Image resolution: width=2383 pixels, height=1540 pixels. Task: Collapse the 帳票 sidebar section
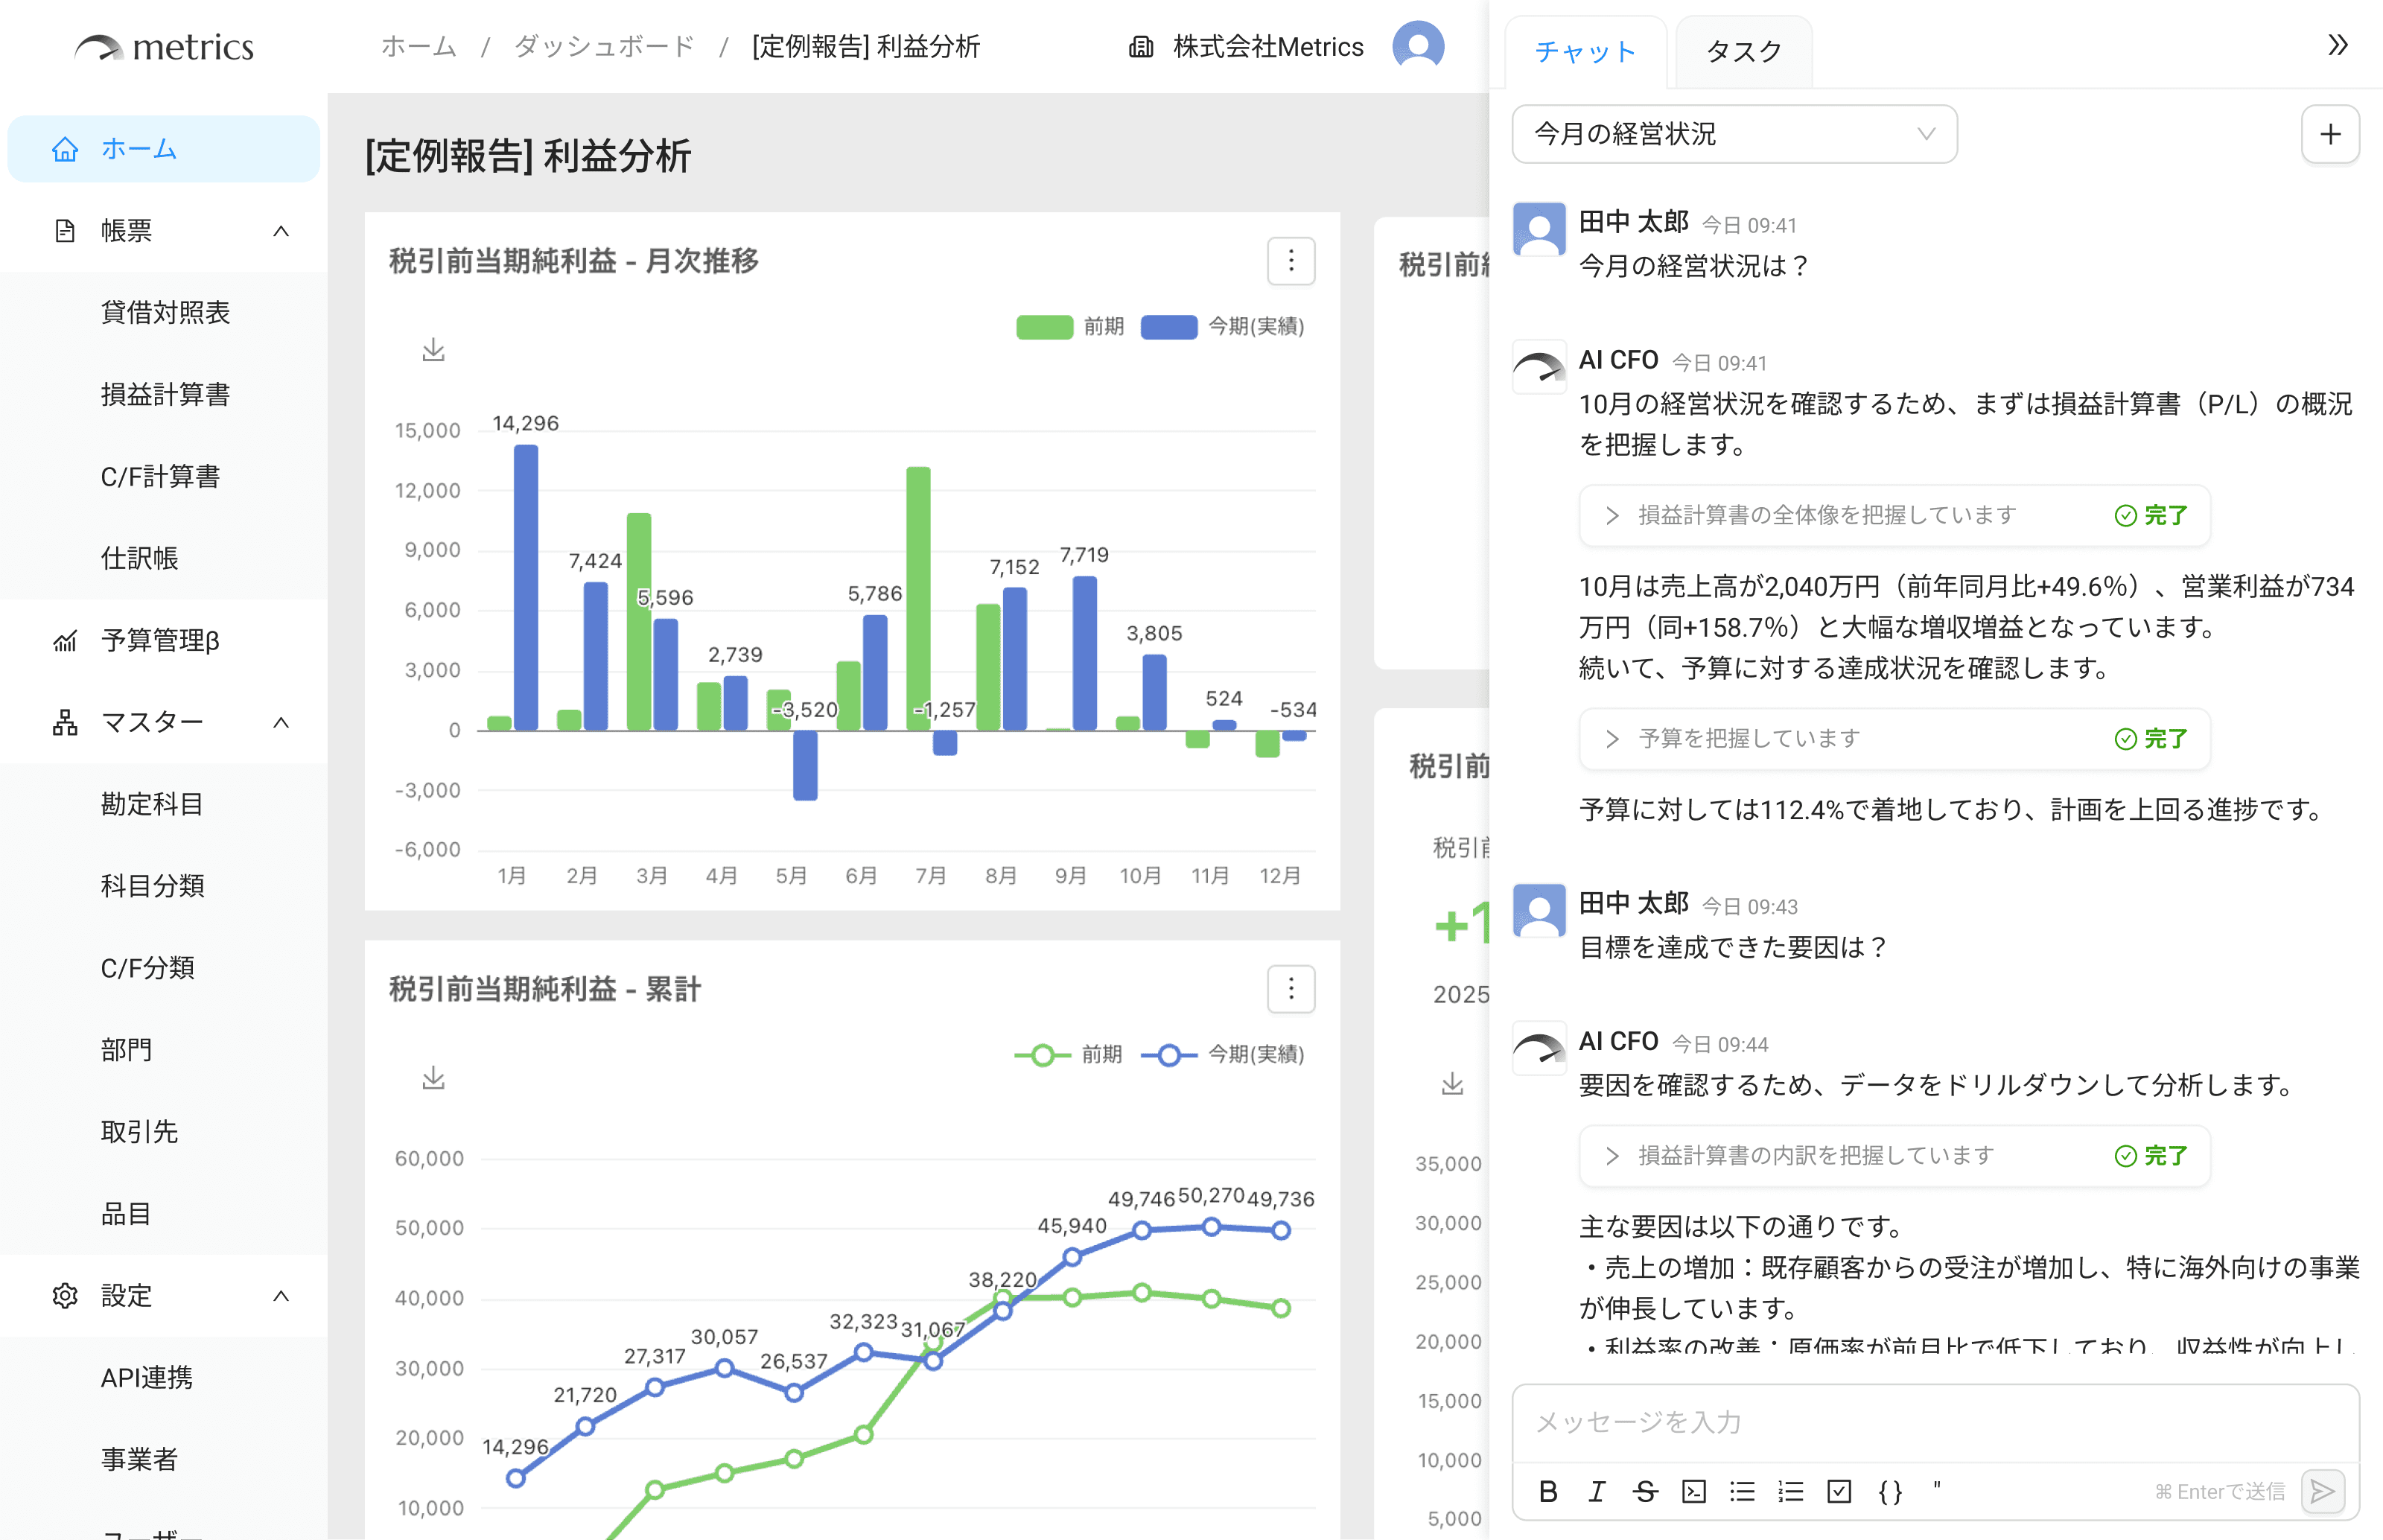(281, 231)
